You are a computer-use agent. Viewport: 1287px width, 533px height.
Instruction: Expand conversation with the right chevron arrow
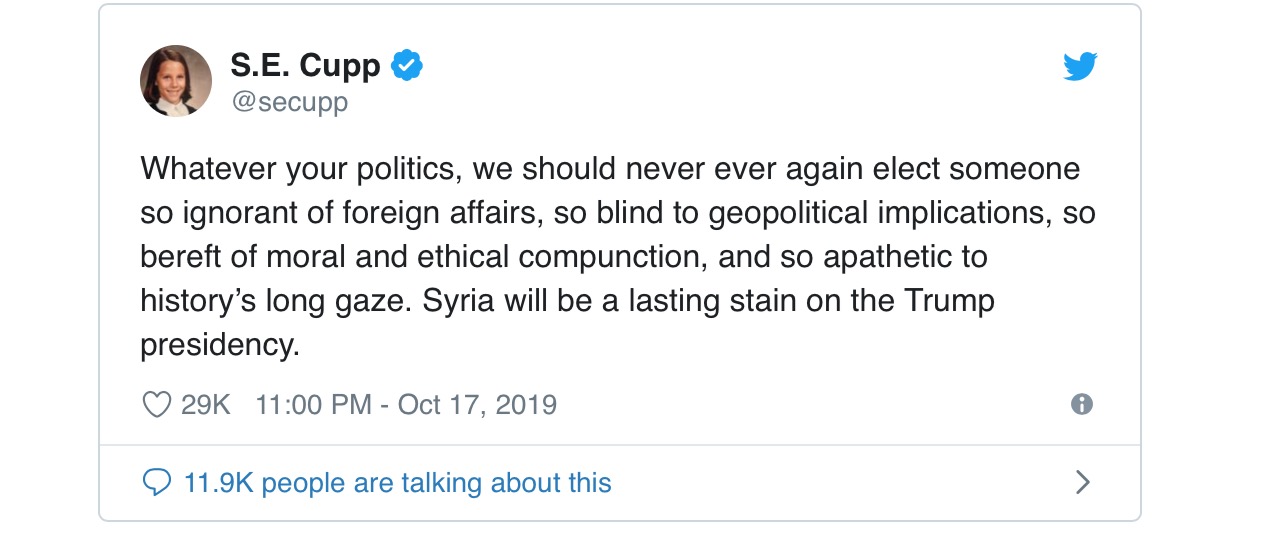coord(1081,483)
